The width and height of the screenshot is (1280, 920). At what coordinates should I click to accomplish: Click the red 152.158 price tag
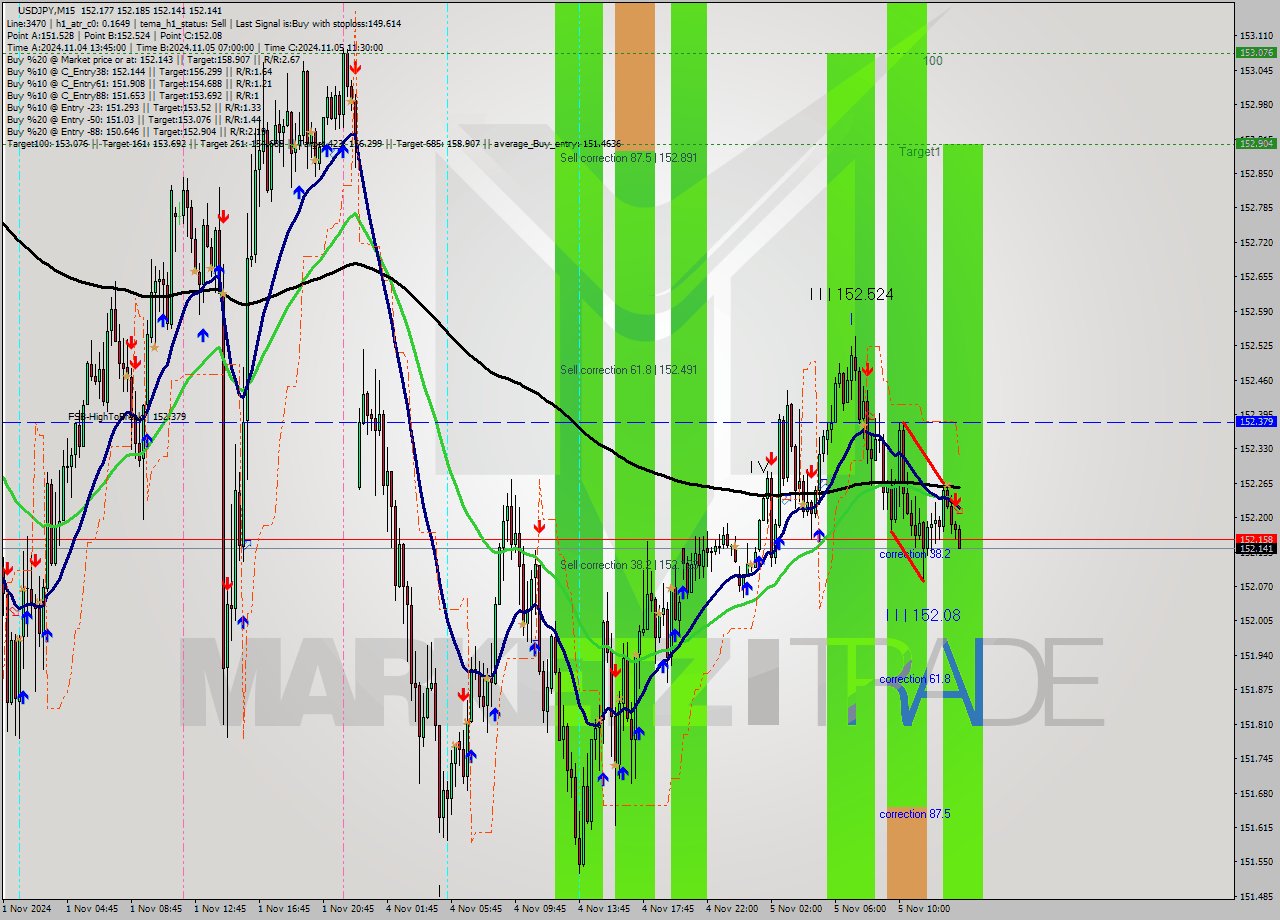(1256, 539)
